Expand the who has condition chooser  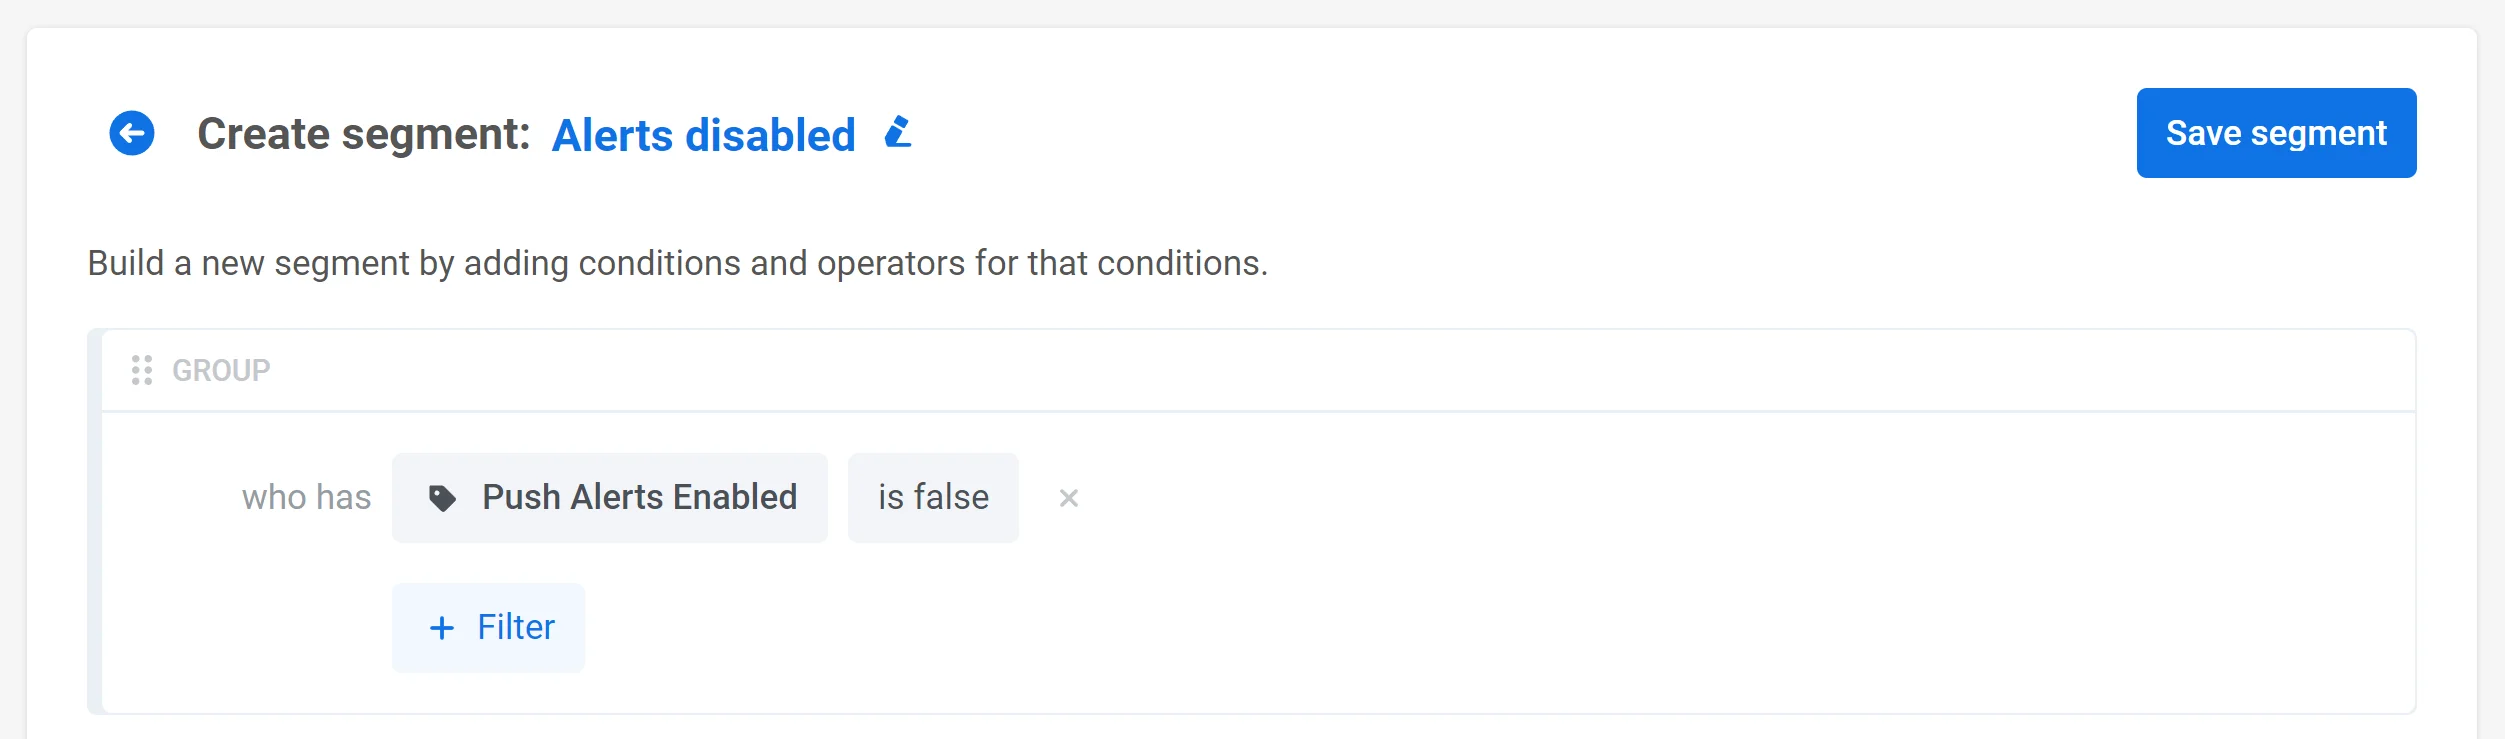pos(306,497)
